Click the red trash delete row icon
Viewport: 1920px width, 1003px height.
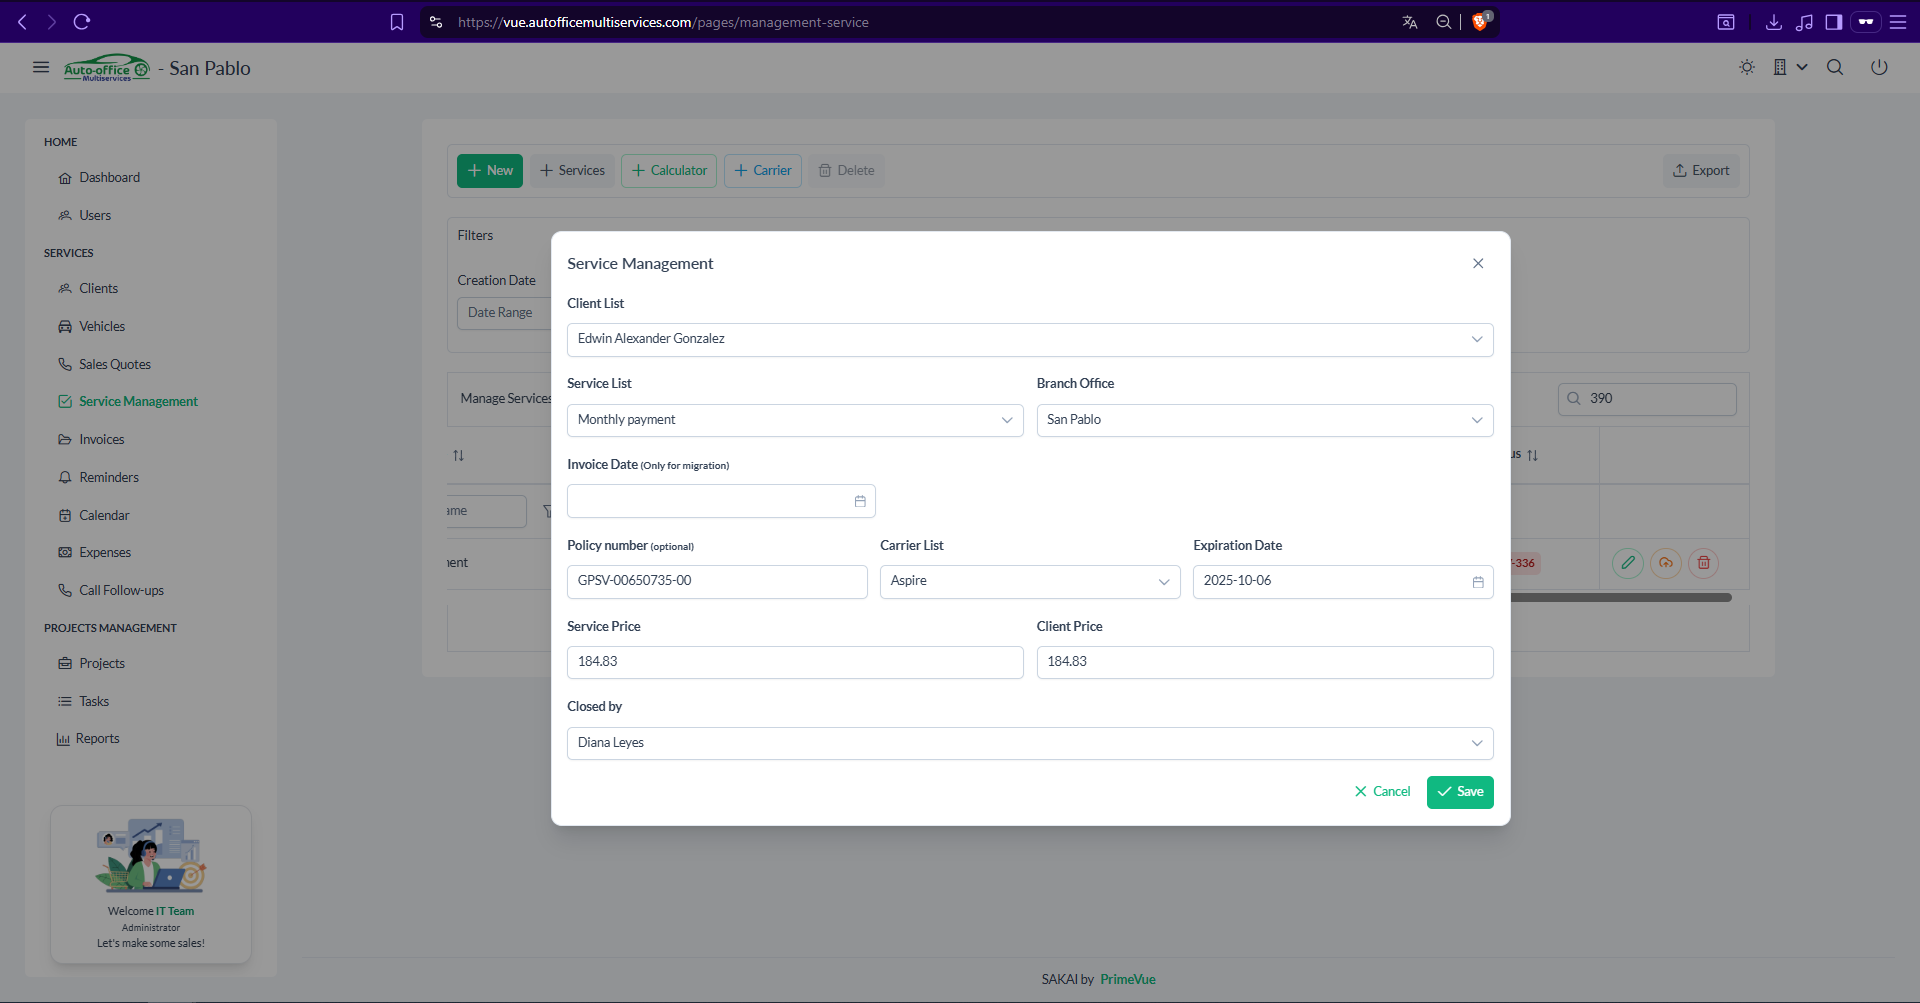[x=1703, y=563]
